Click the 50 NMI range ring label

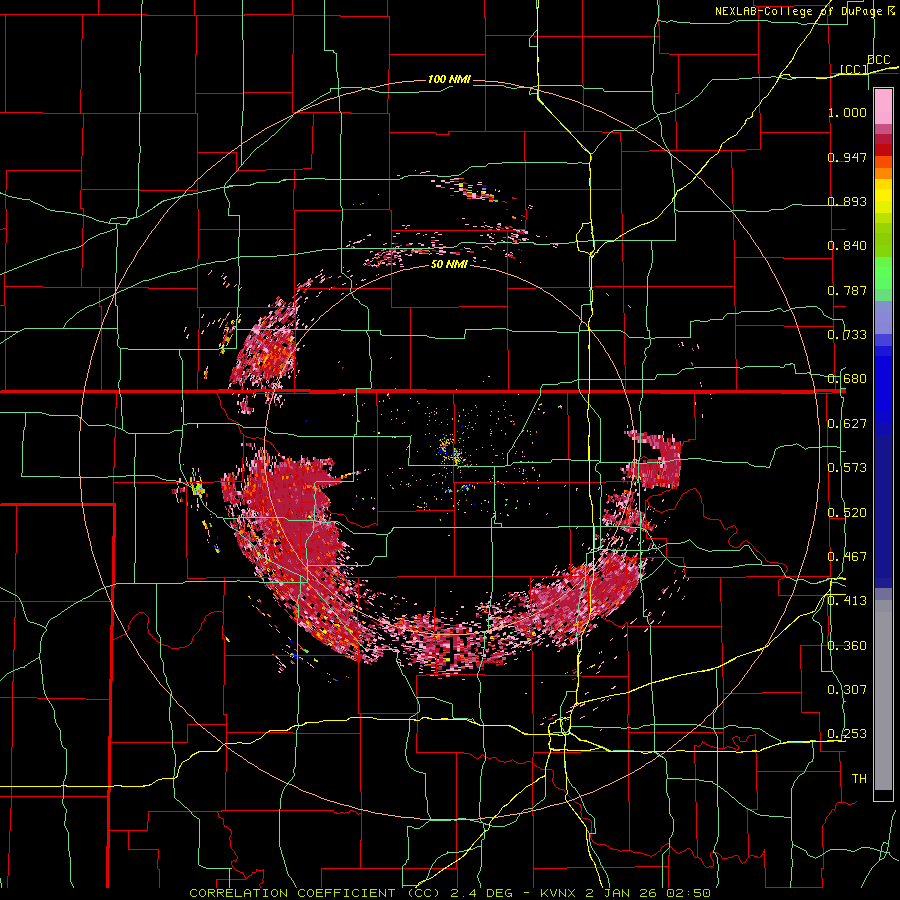click(x=449, y=264)
